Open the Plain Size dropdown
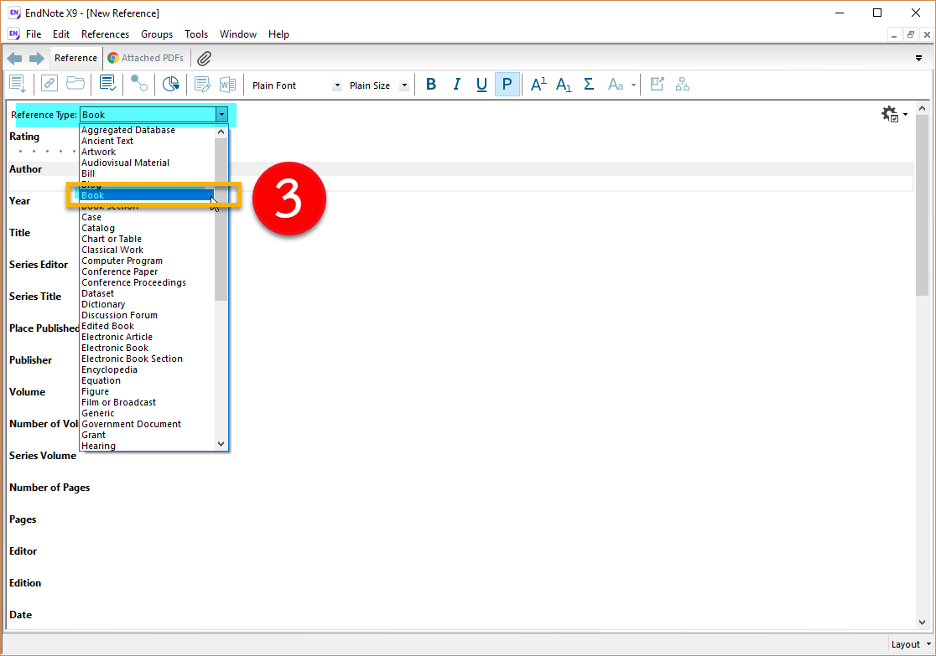The height and width of the screenshot is (656, 936). point(404,86)
